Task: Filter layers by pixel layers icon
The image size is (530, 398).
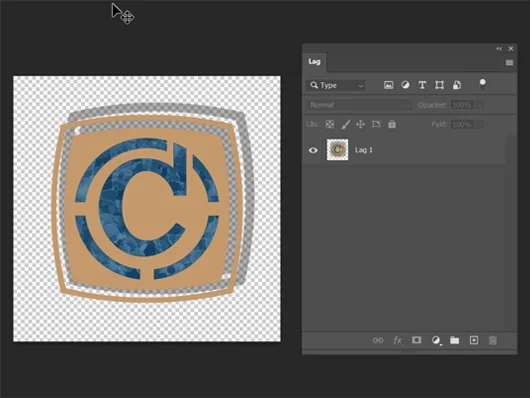Action: tap(389, 85)
